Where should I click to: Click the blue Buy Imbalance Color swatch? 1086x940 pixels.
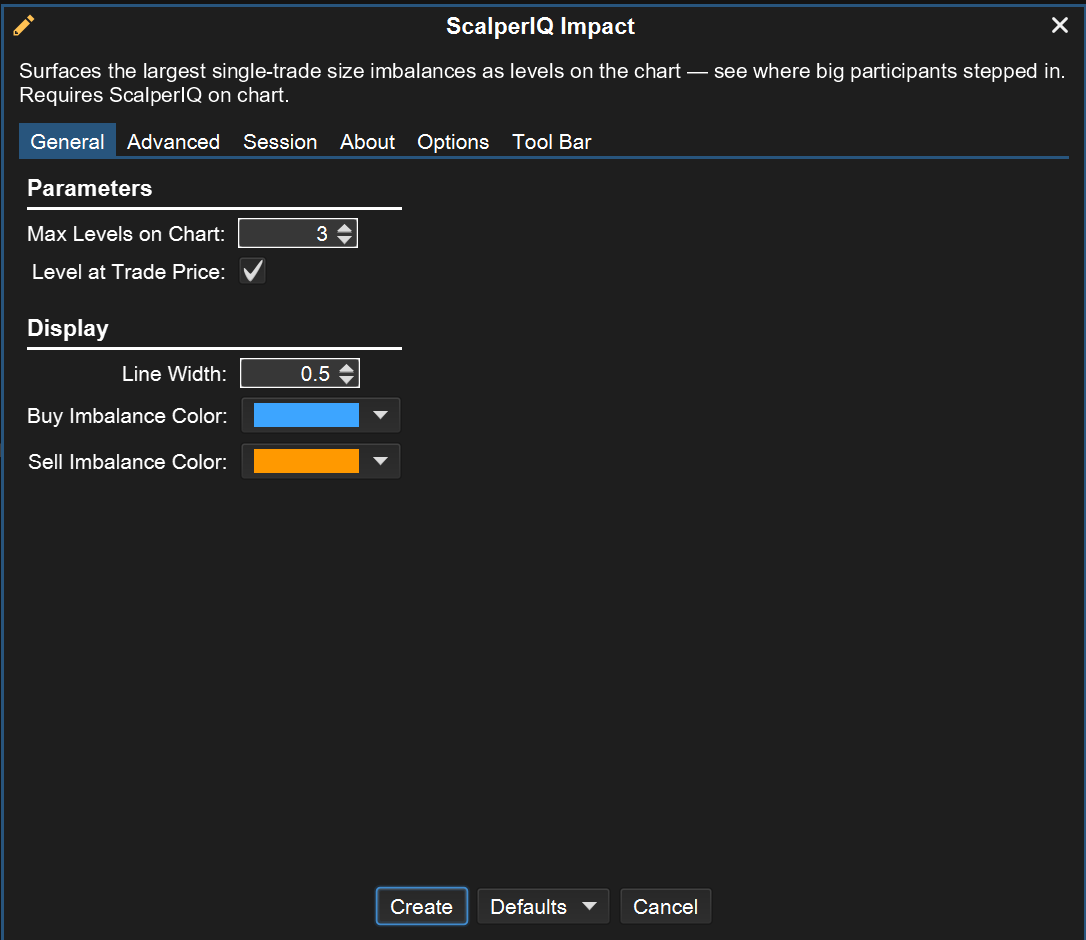[306, 415]
